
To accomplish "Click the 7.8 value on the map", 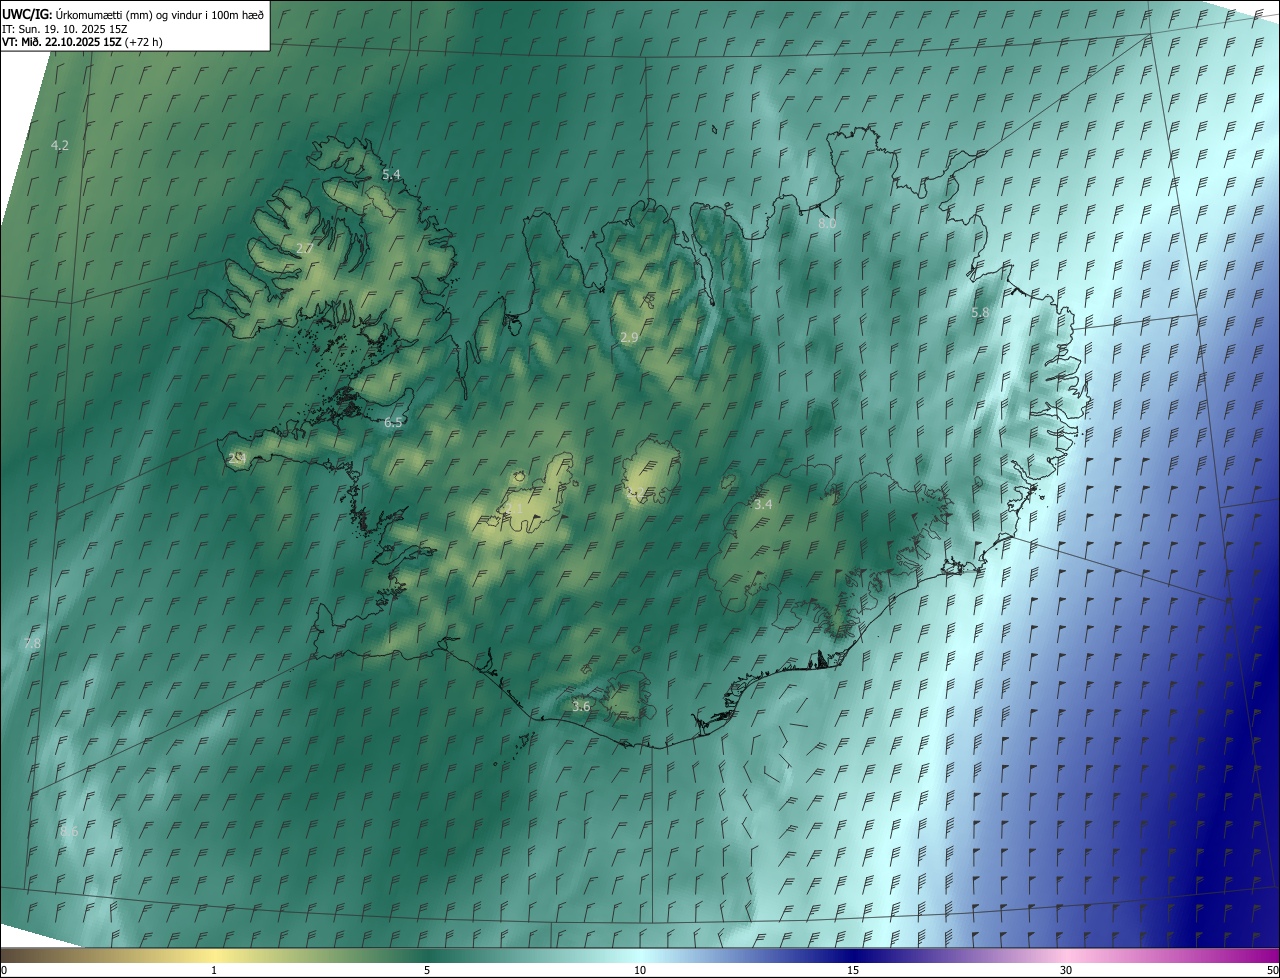I will pyautogui.click(x=33, y=643).
